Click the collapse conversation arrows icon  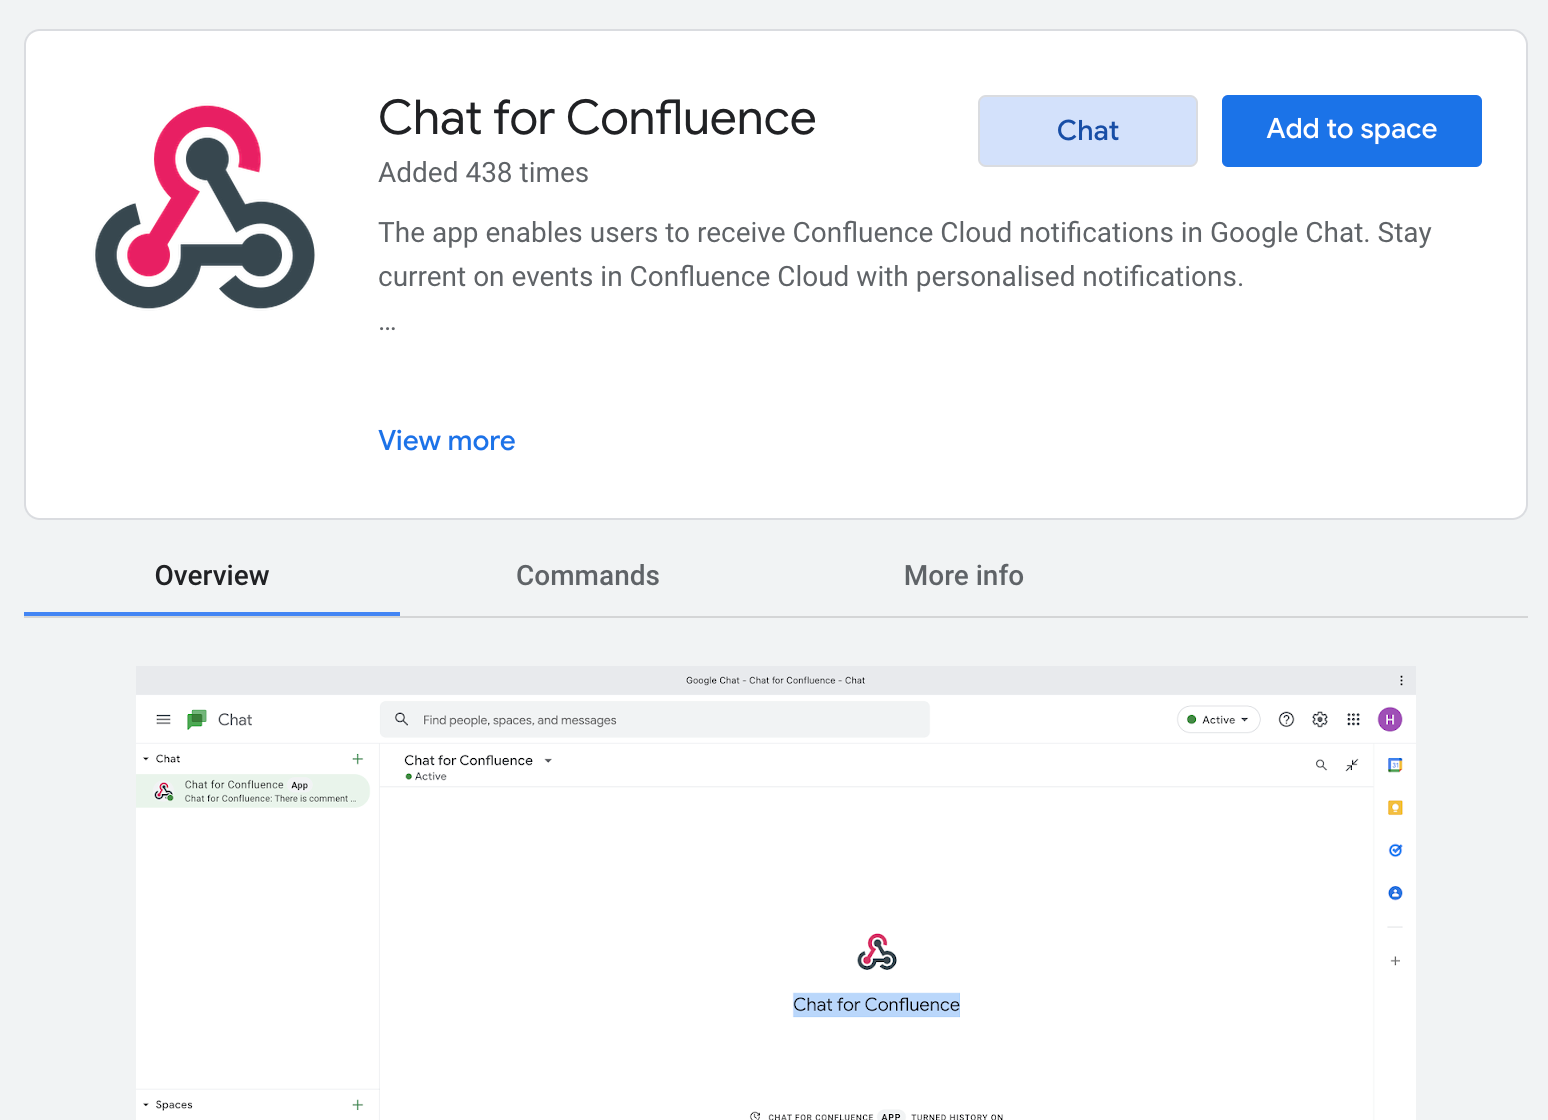pyautogui.click(x=1352, y=765)
